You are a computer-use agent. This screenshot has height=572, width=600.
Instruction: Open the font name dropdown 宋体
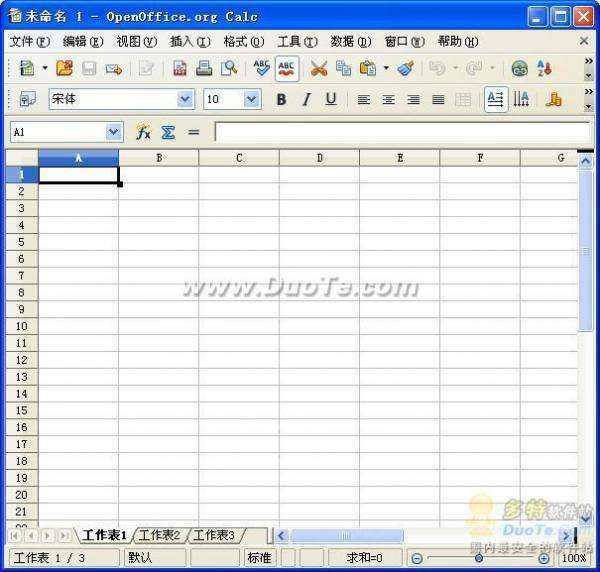click(185, 99)
